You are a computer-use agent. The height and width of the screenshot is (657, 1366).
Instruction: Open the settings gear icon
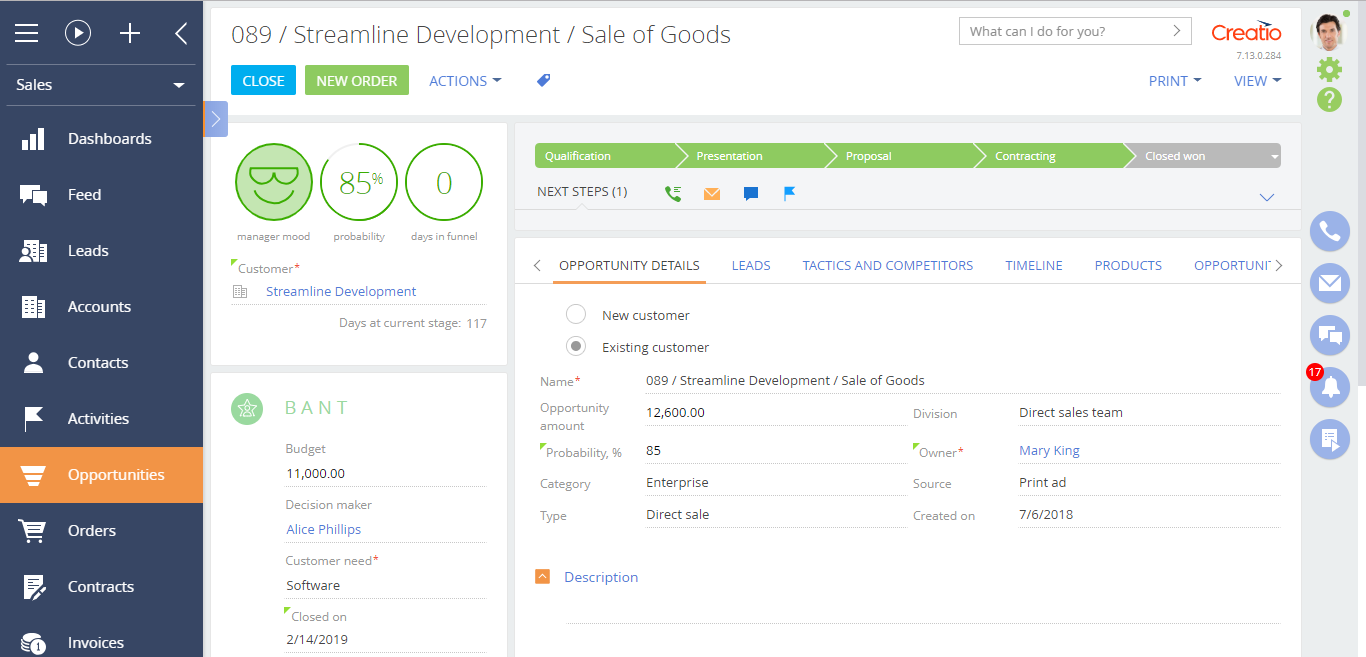(x=1329, y=69)
